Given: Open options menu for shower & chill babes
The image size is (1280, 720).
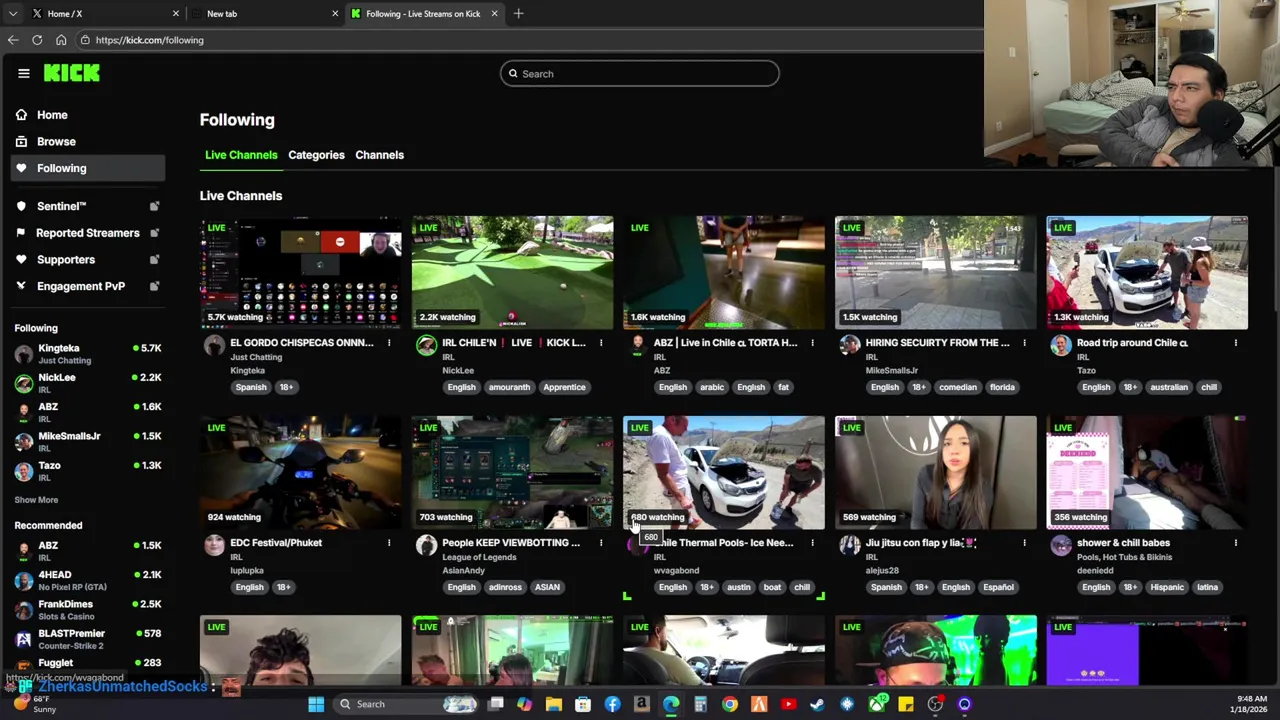Looking at the screenshot, I should tap(1236, 543).
